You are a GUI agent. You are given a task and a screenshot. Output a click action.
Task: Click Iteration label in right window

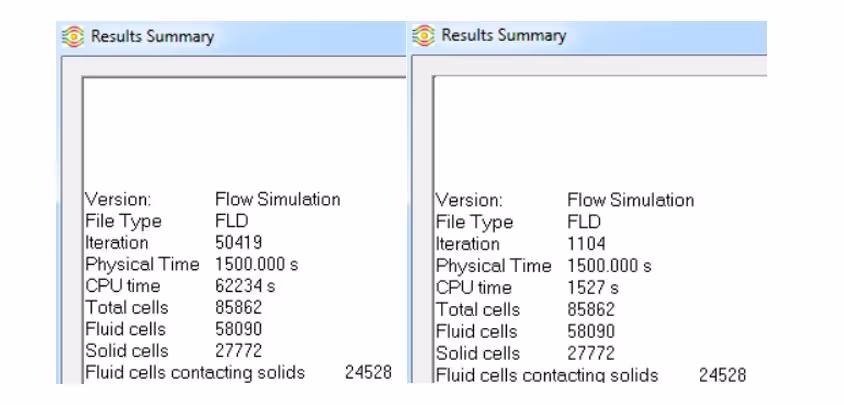click(468, 244)
